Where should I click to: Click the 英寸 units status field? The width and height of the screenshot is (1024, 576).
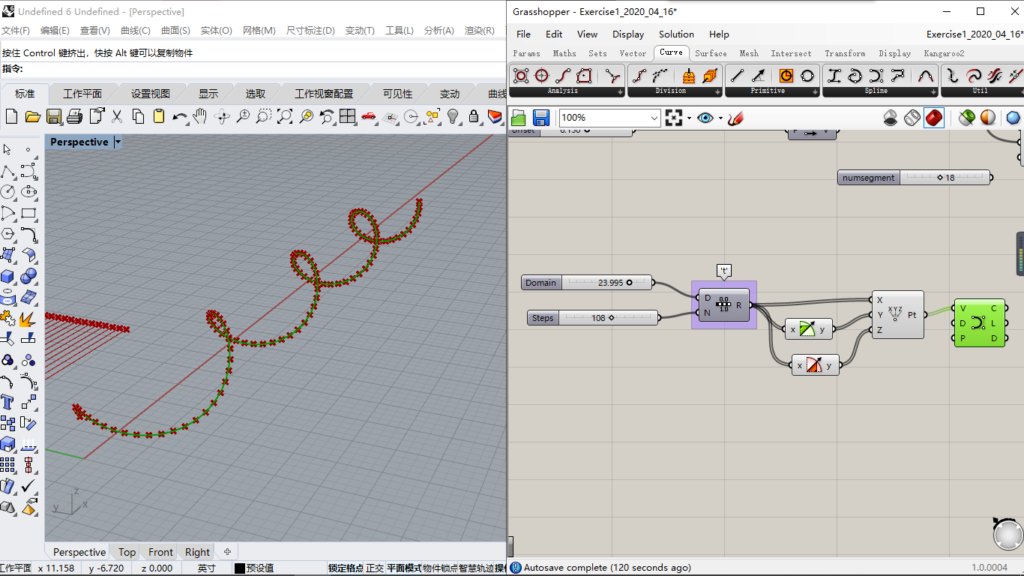coord(206,568)
